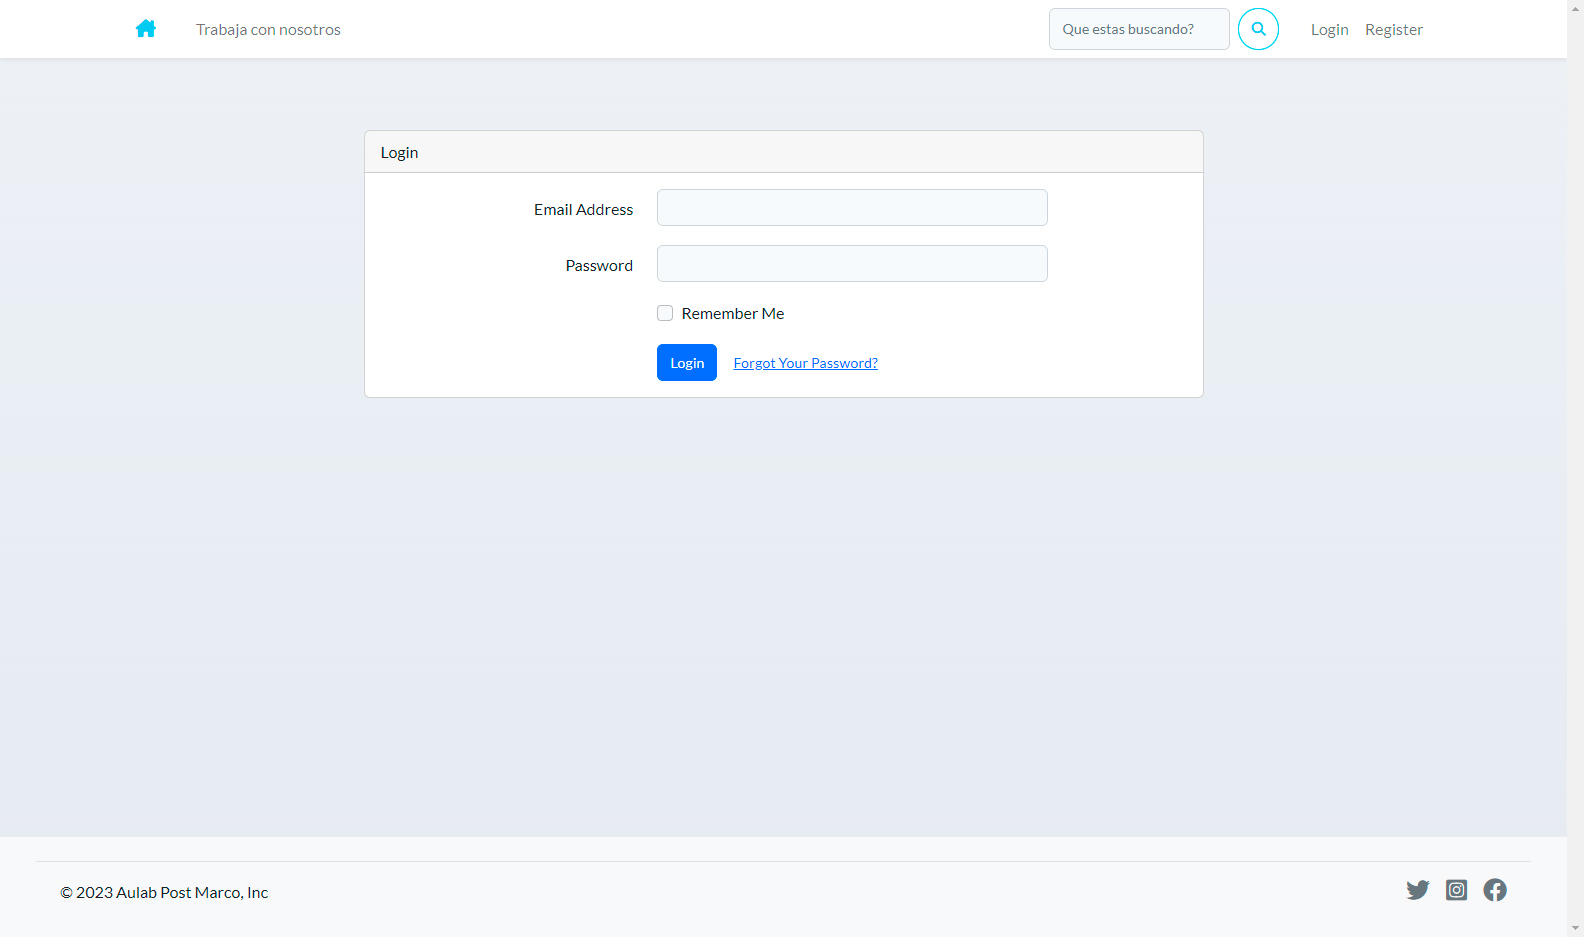Image resolution: width=1584 pixels, height=937 pixels.
Task: Click the Email Address field label
Action: 583,209
